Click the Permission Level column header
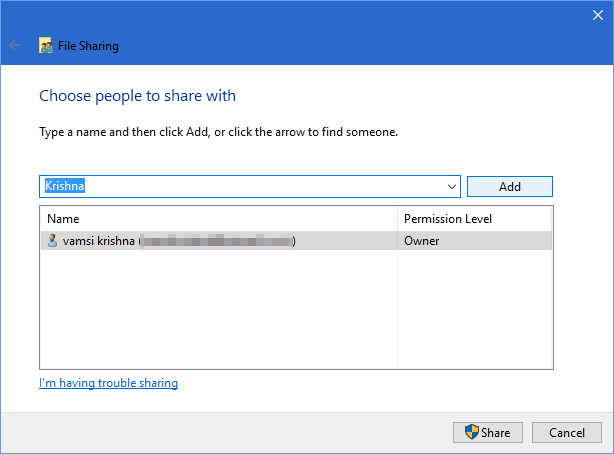 coord(447,219)
